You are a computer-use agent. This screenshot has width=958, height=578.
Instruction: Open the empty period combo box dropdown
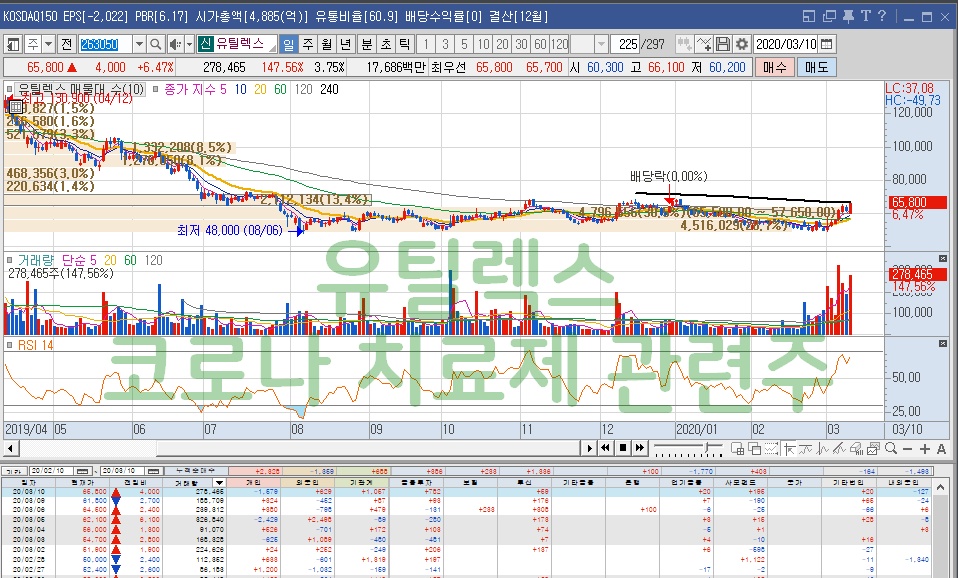601,44
